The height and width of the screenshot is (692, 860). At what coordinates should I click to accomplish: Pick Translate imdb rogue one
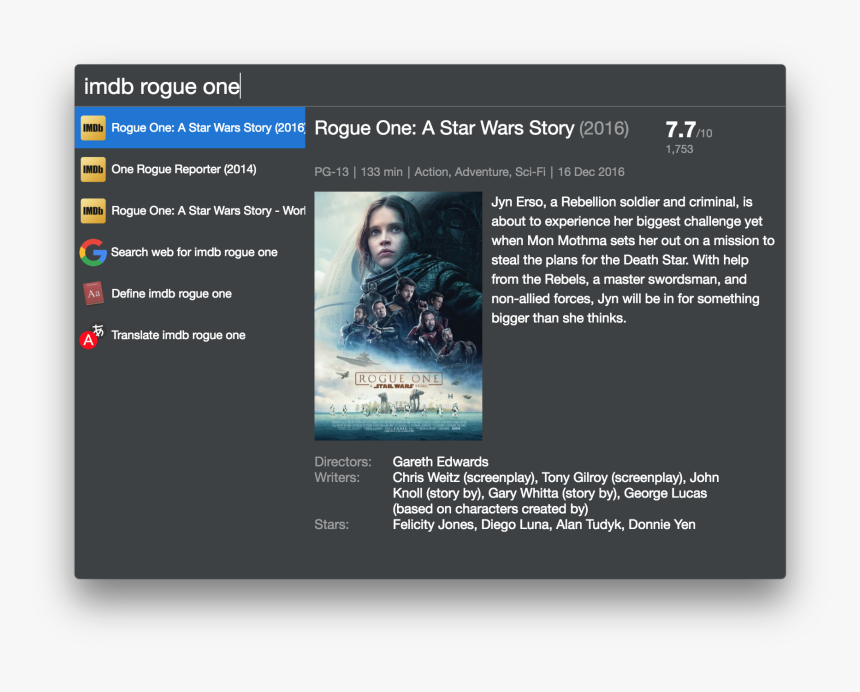coord(190,336)
